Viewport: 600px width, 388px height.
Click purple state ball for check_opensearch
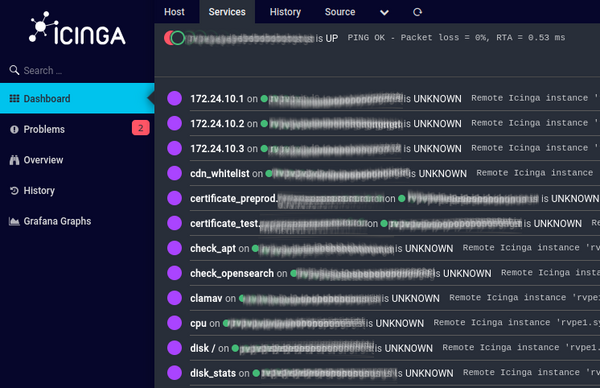(x=174, y=273)
